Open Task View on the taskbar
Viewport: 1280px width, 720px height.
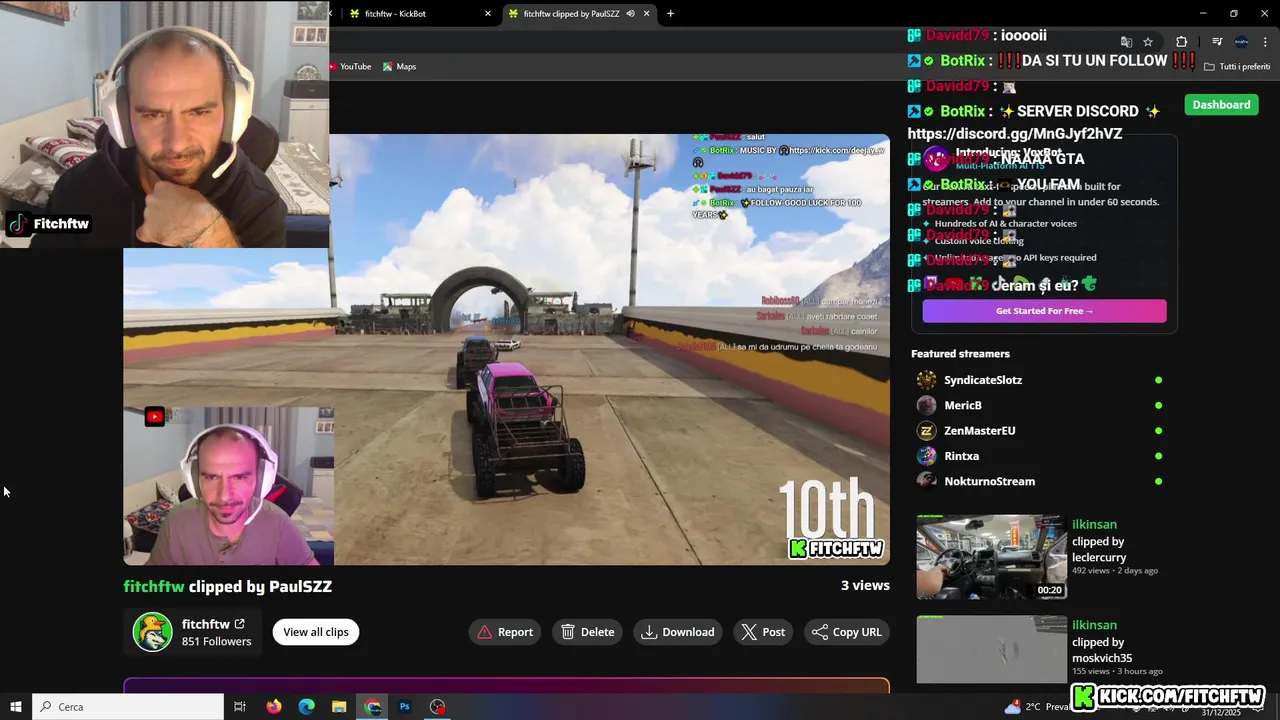tap(240, 707)
